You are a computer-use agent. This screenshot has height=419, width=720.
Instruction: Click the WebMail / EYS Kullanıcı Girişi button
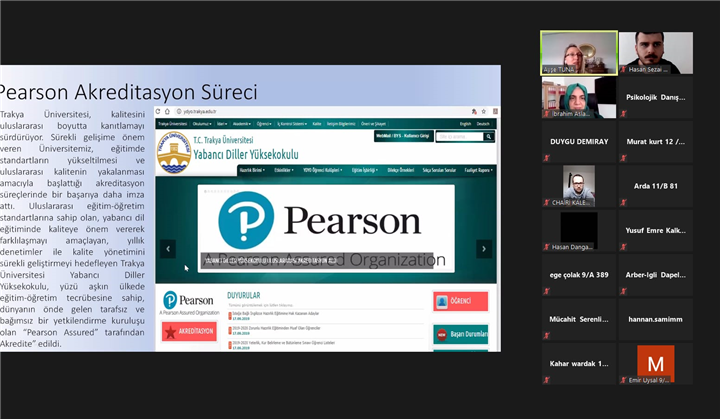(403, 136)
